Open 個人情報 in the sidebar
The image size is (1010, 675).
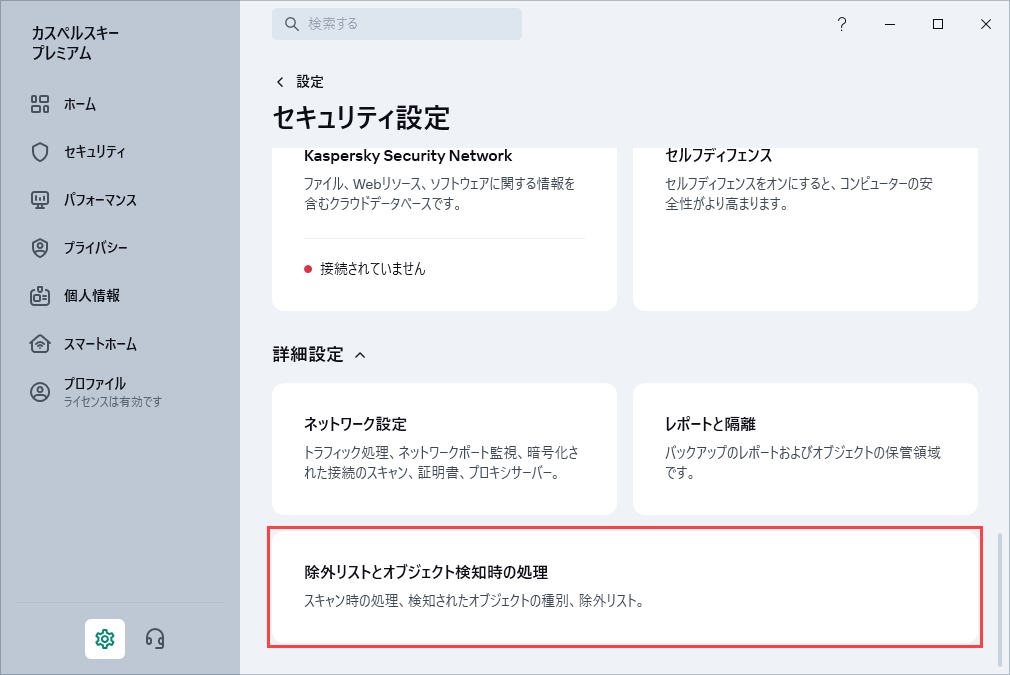point(91,296)
